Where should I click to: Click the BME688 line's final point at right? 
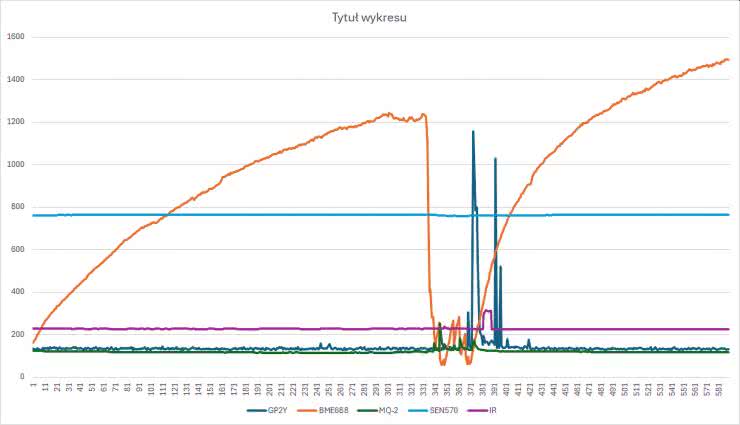click(728, 60)
